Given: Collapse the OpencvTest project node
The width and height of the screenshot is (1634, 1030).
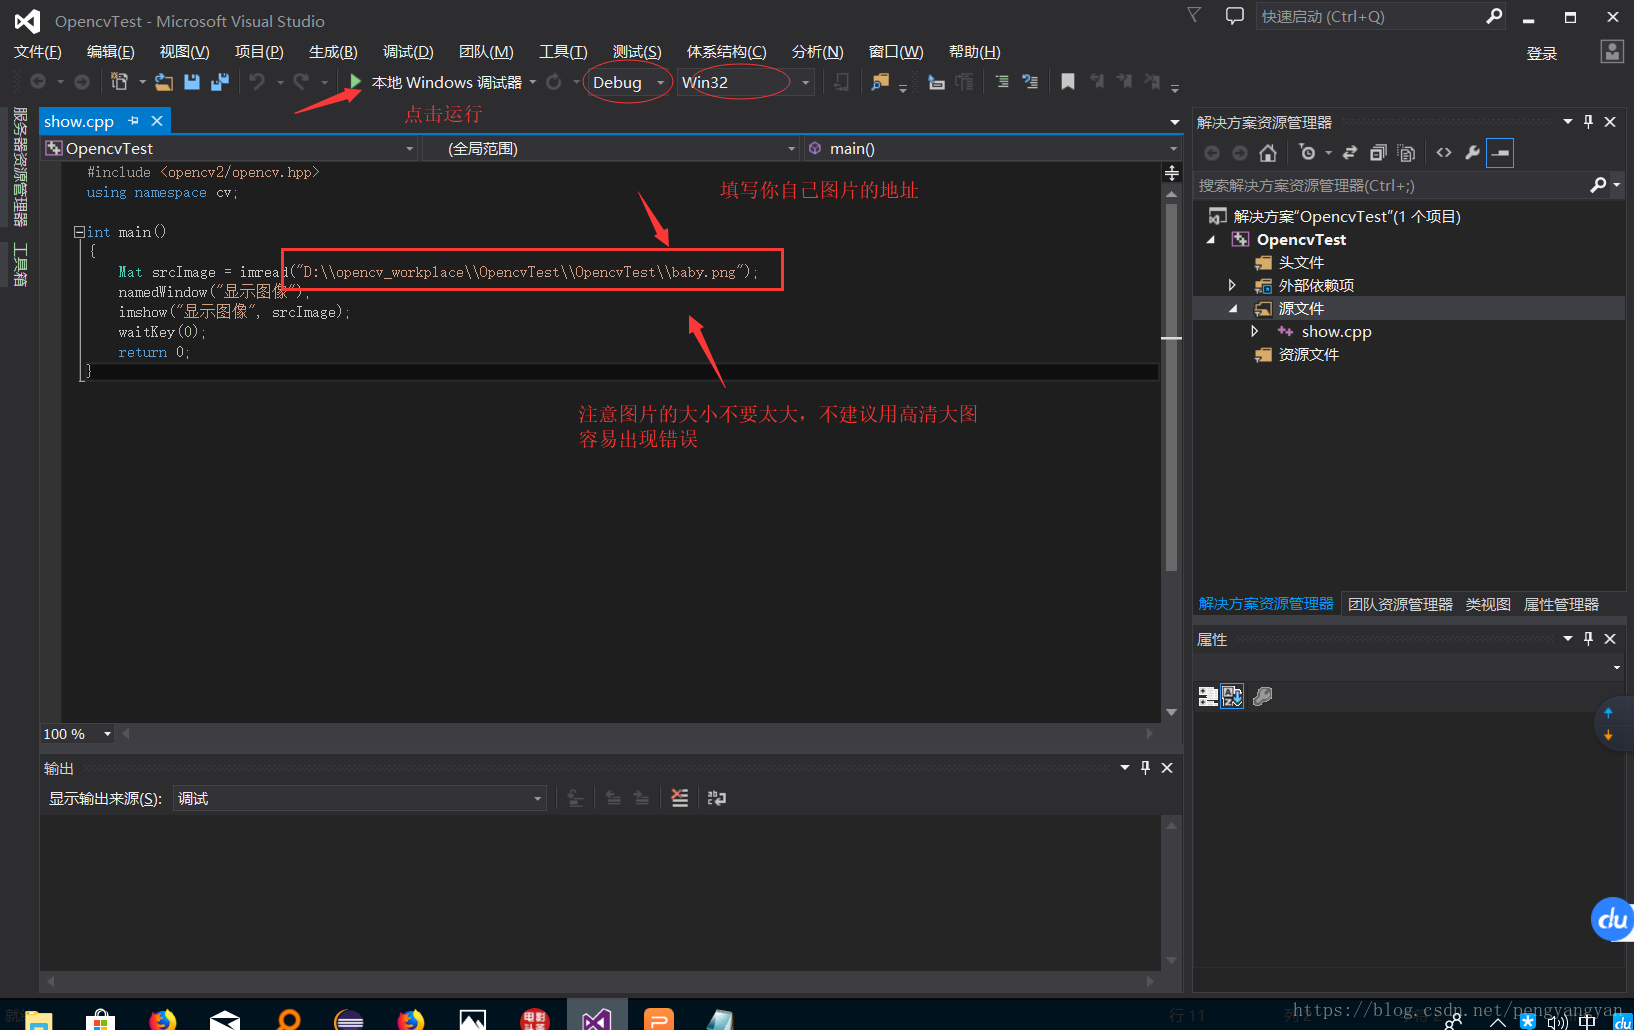Looking at the screenshot, I should 1211,240.
